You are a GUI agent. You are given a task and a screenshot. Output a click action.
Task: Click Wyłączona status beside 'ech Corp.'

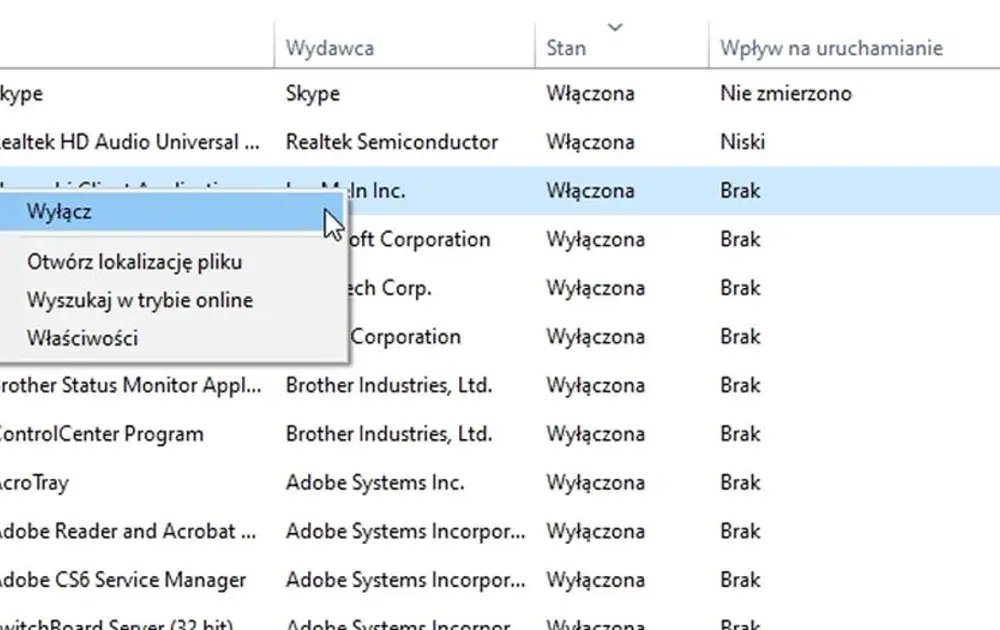pyautogui.click(x=596, y=288)
